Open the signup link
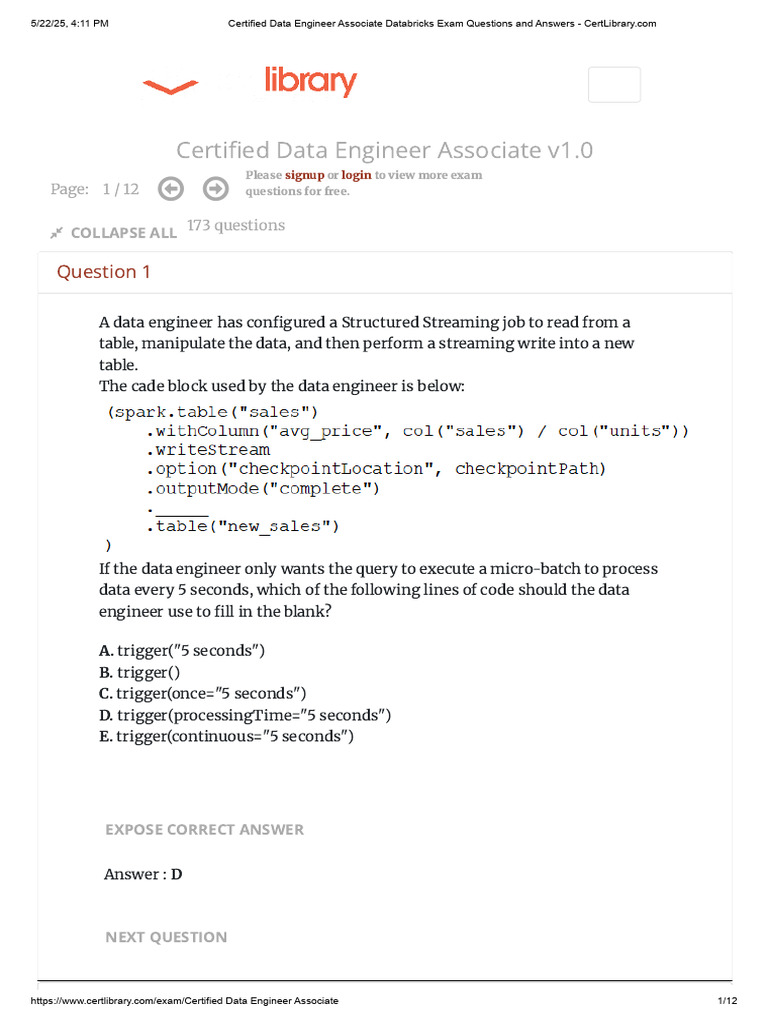Screen dimensions: 768x1024 (x=304, y=175)
